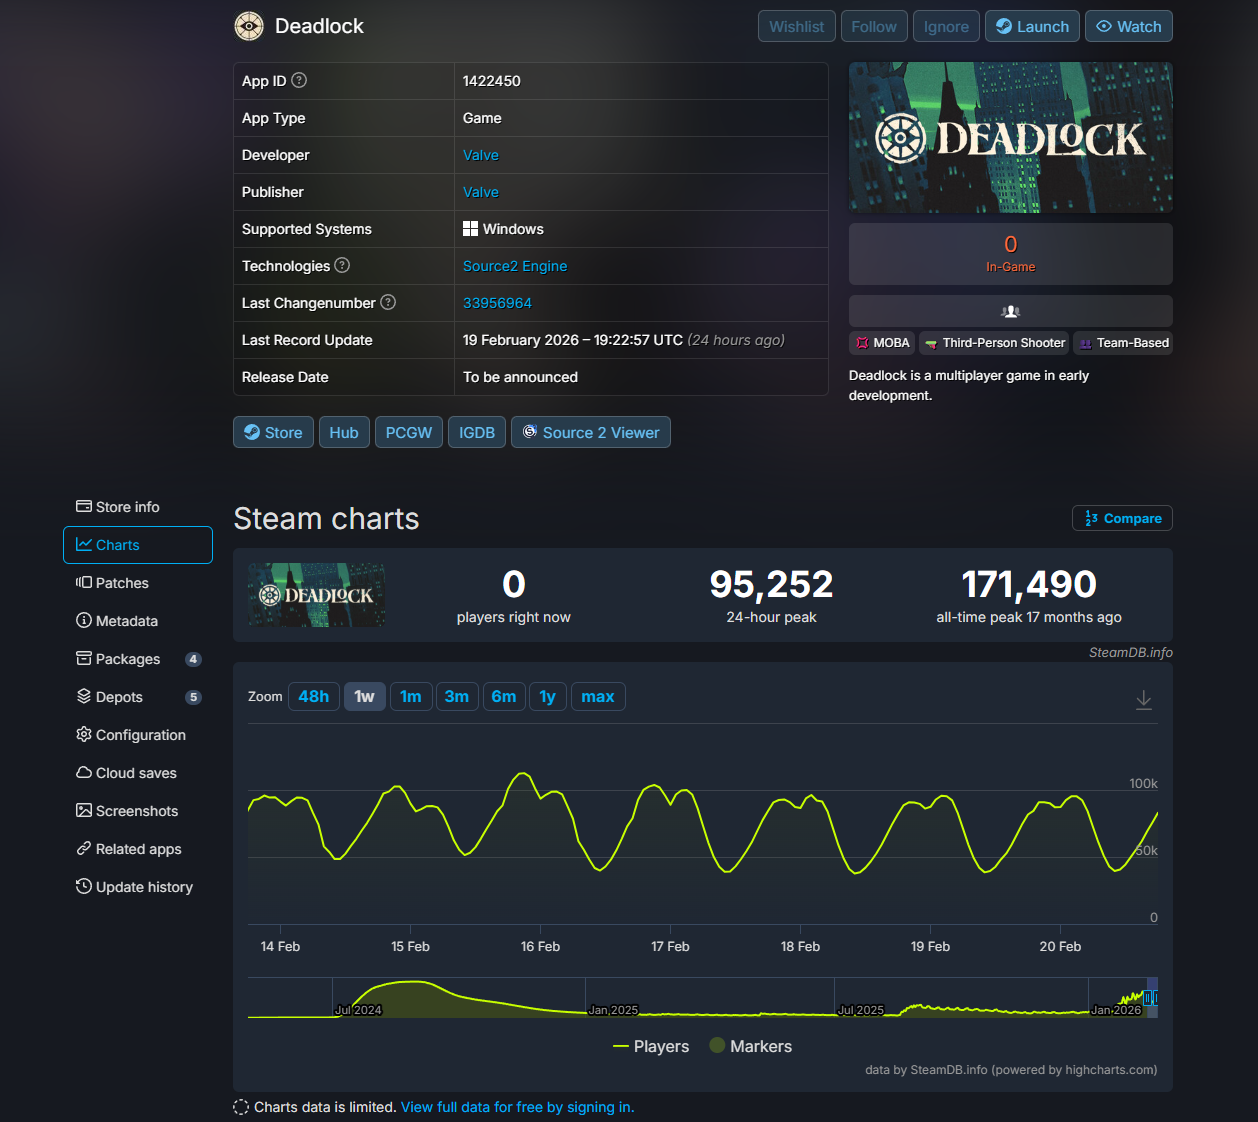The height and width of the screenshot is (1122, 1258).
Task: Click the Steam icon in Store button
Action: [x=252, y=432]
